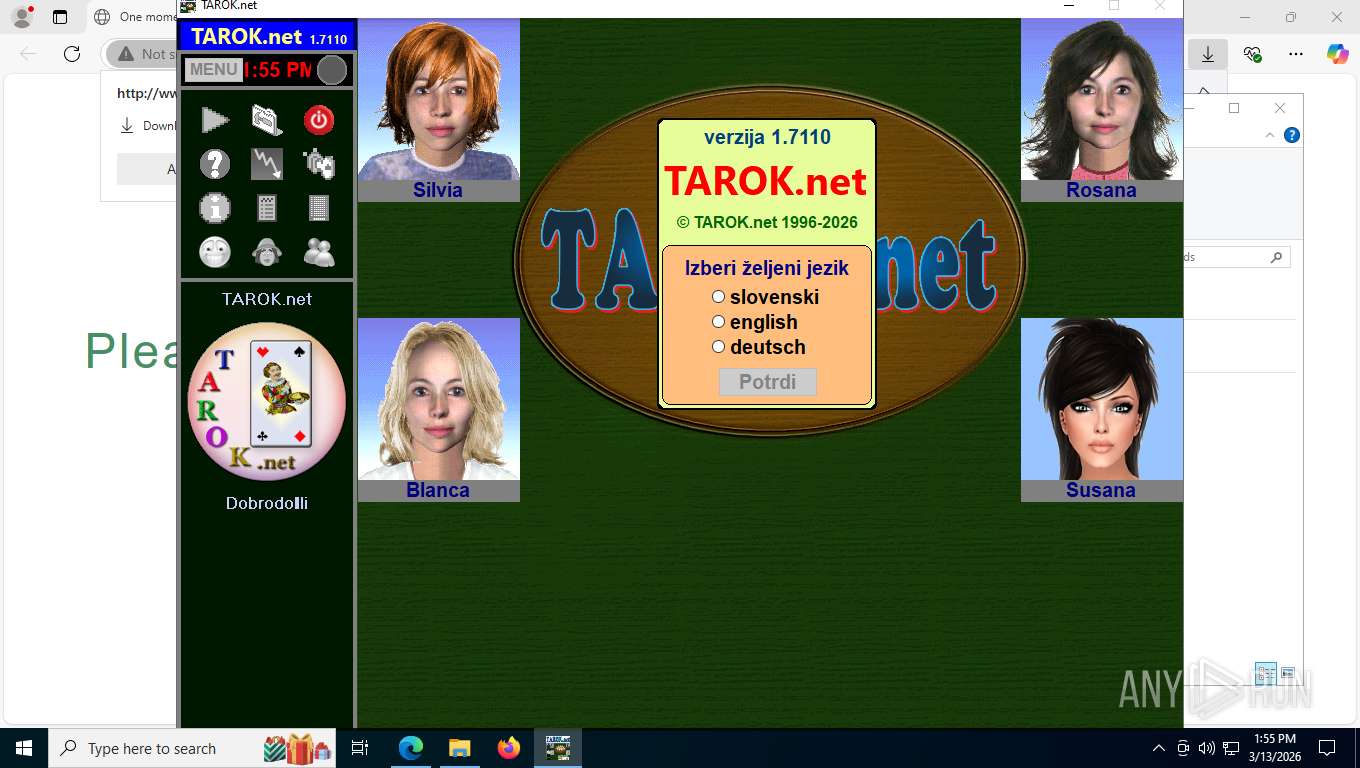Launch Microsoft Edge from the taskbar
Viewport: 1360px width, 768px height.
(411, 748)
